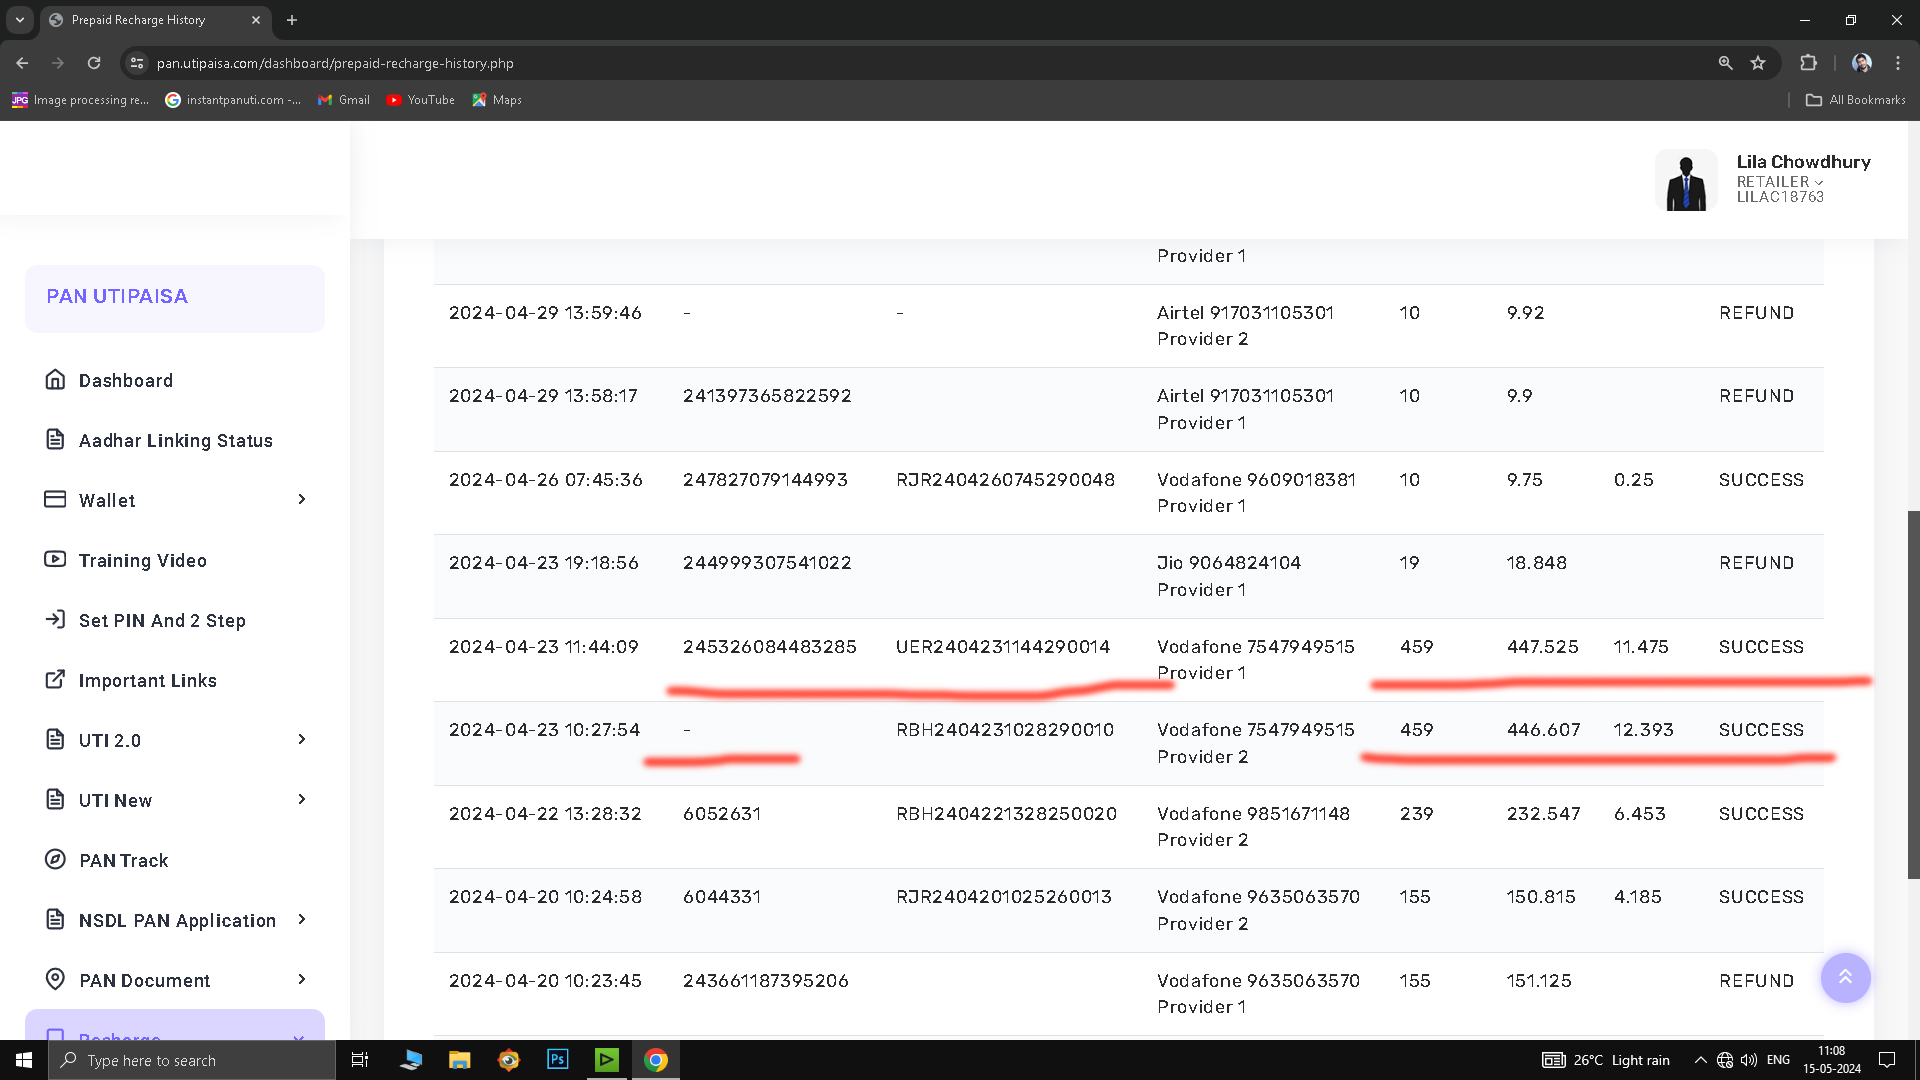Click the PAN Document location pin icon
Screen dimensions: 1920x1080
[55, 979]
